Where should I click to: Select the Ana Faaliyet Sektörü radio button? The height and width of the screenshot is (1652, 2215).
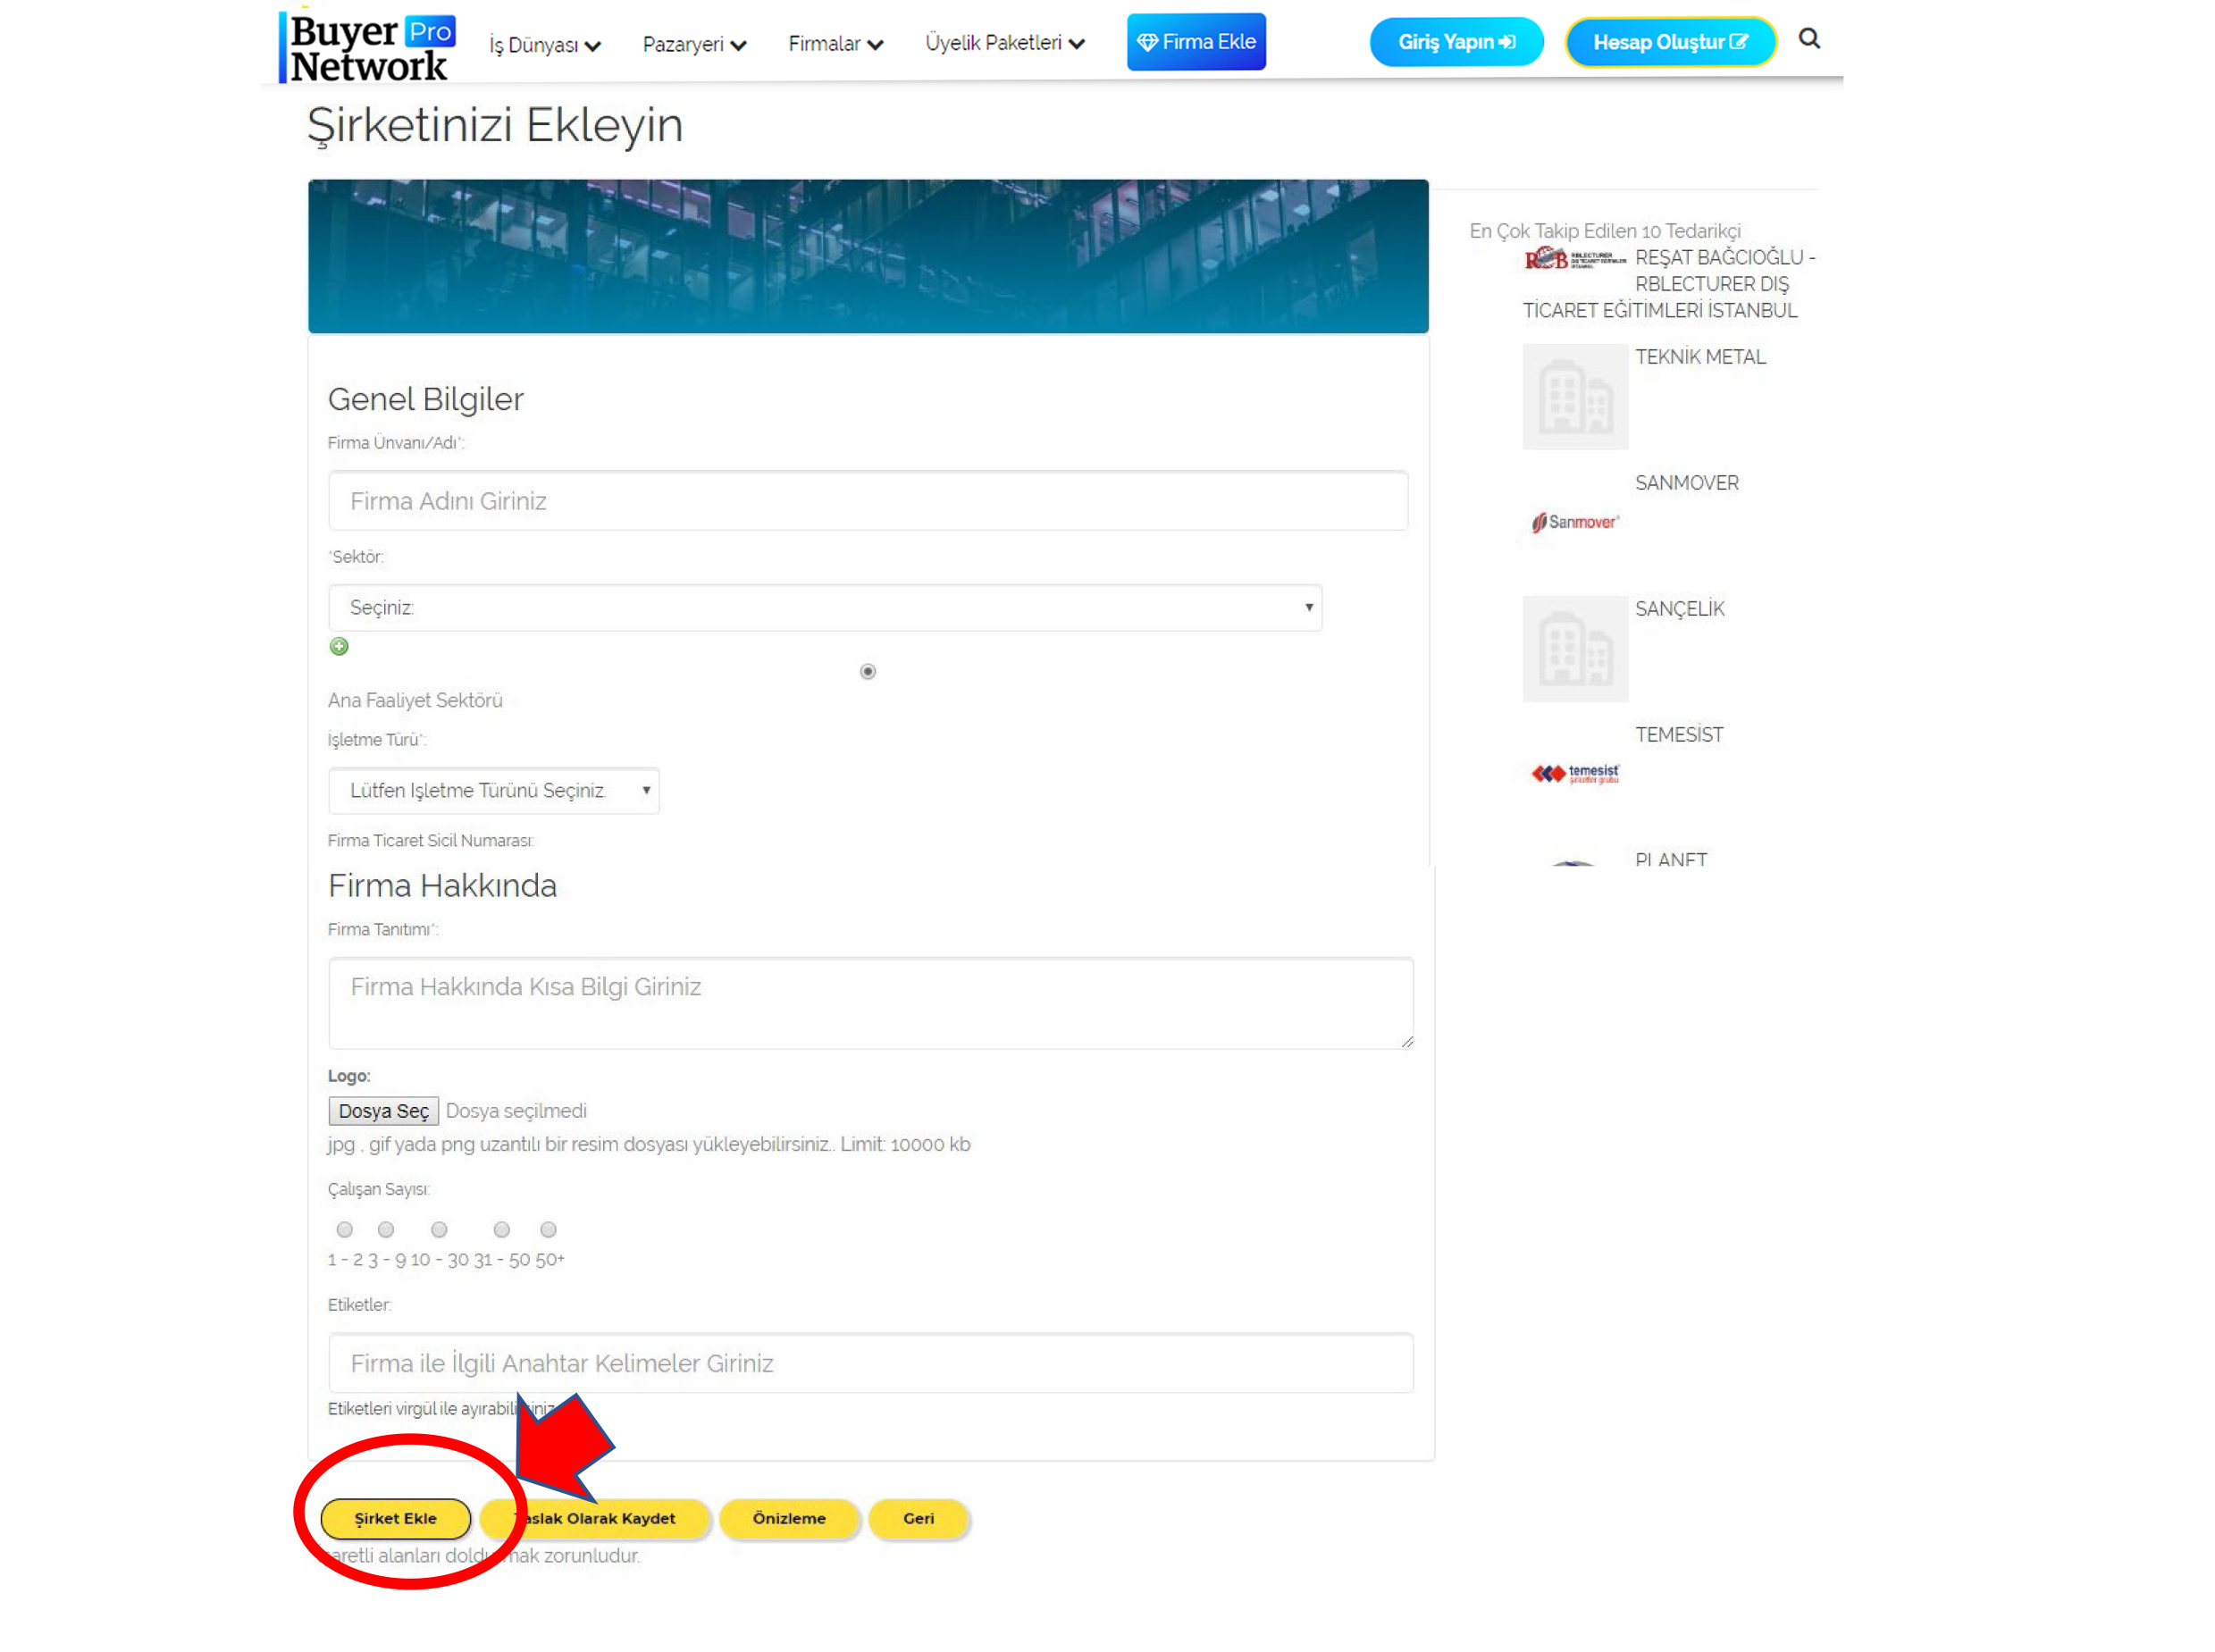(864, 672)
